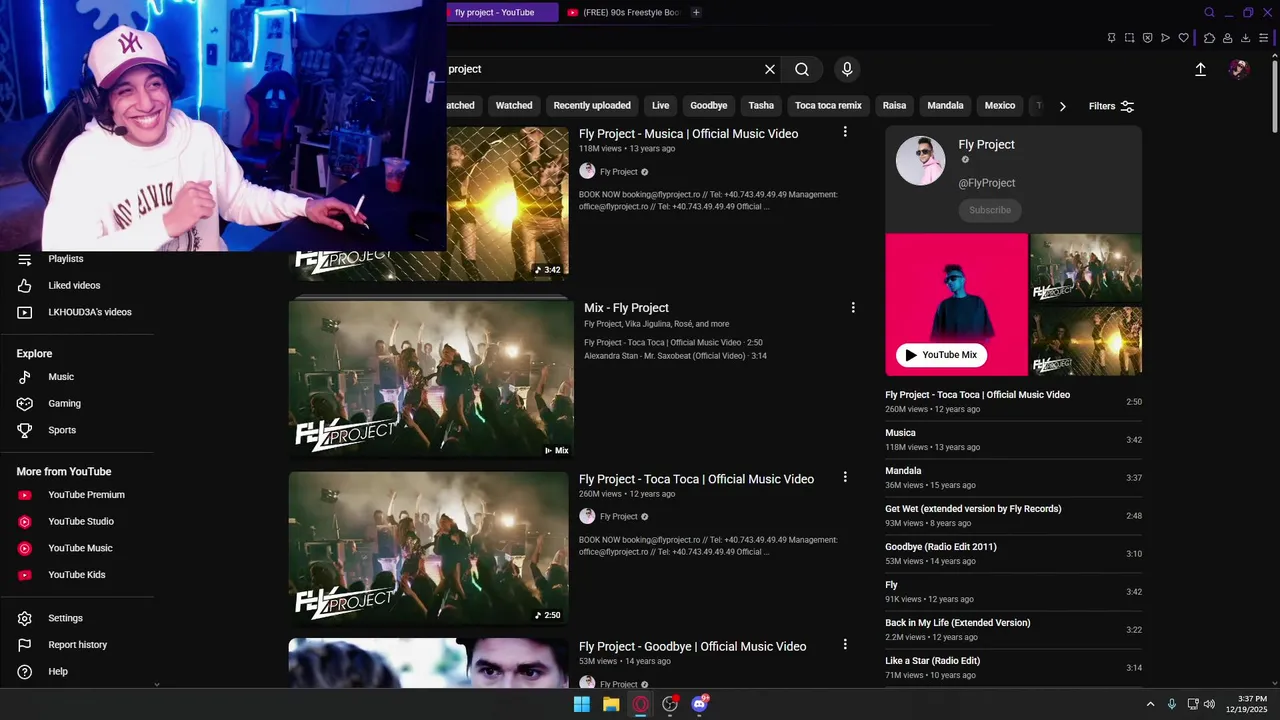The width and height of the screenshot is (1280, 720).
Task: Open options menu for Mix - Fly Project
Action: [x=853, y=308]
